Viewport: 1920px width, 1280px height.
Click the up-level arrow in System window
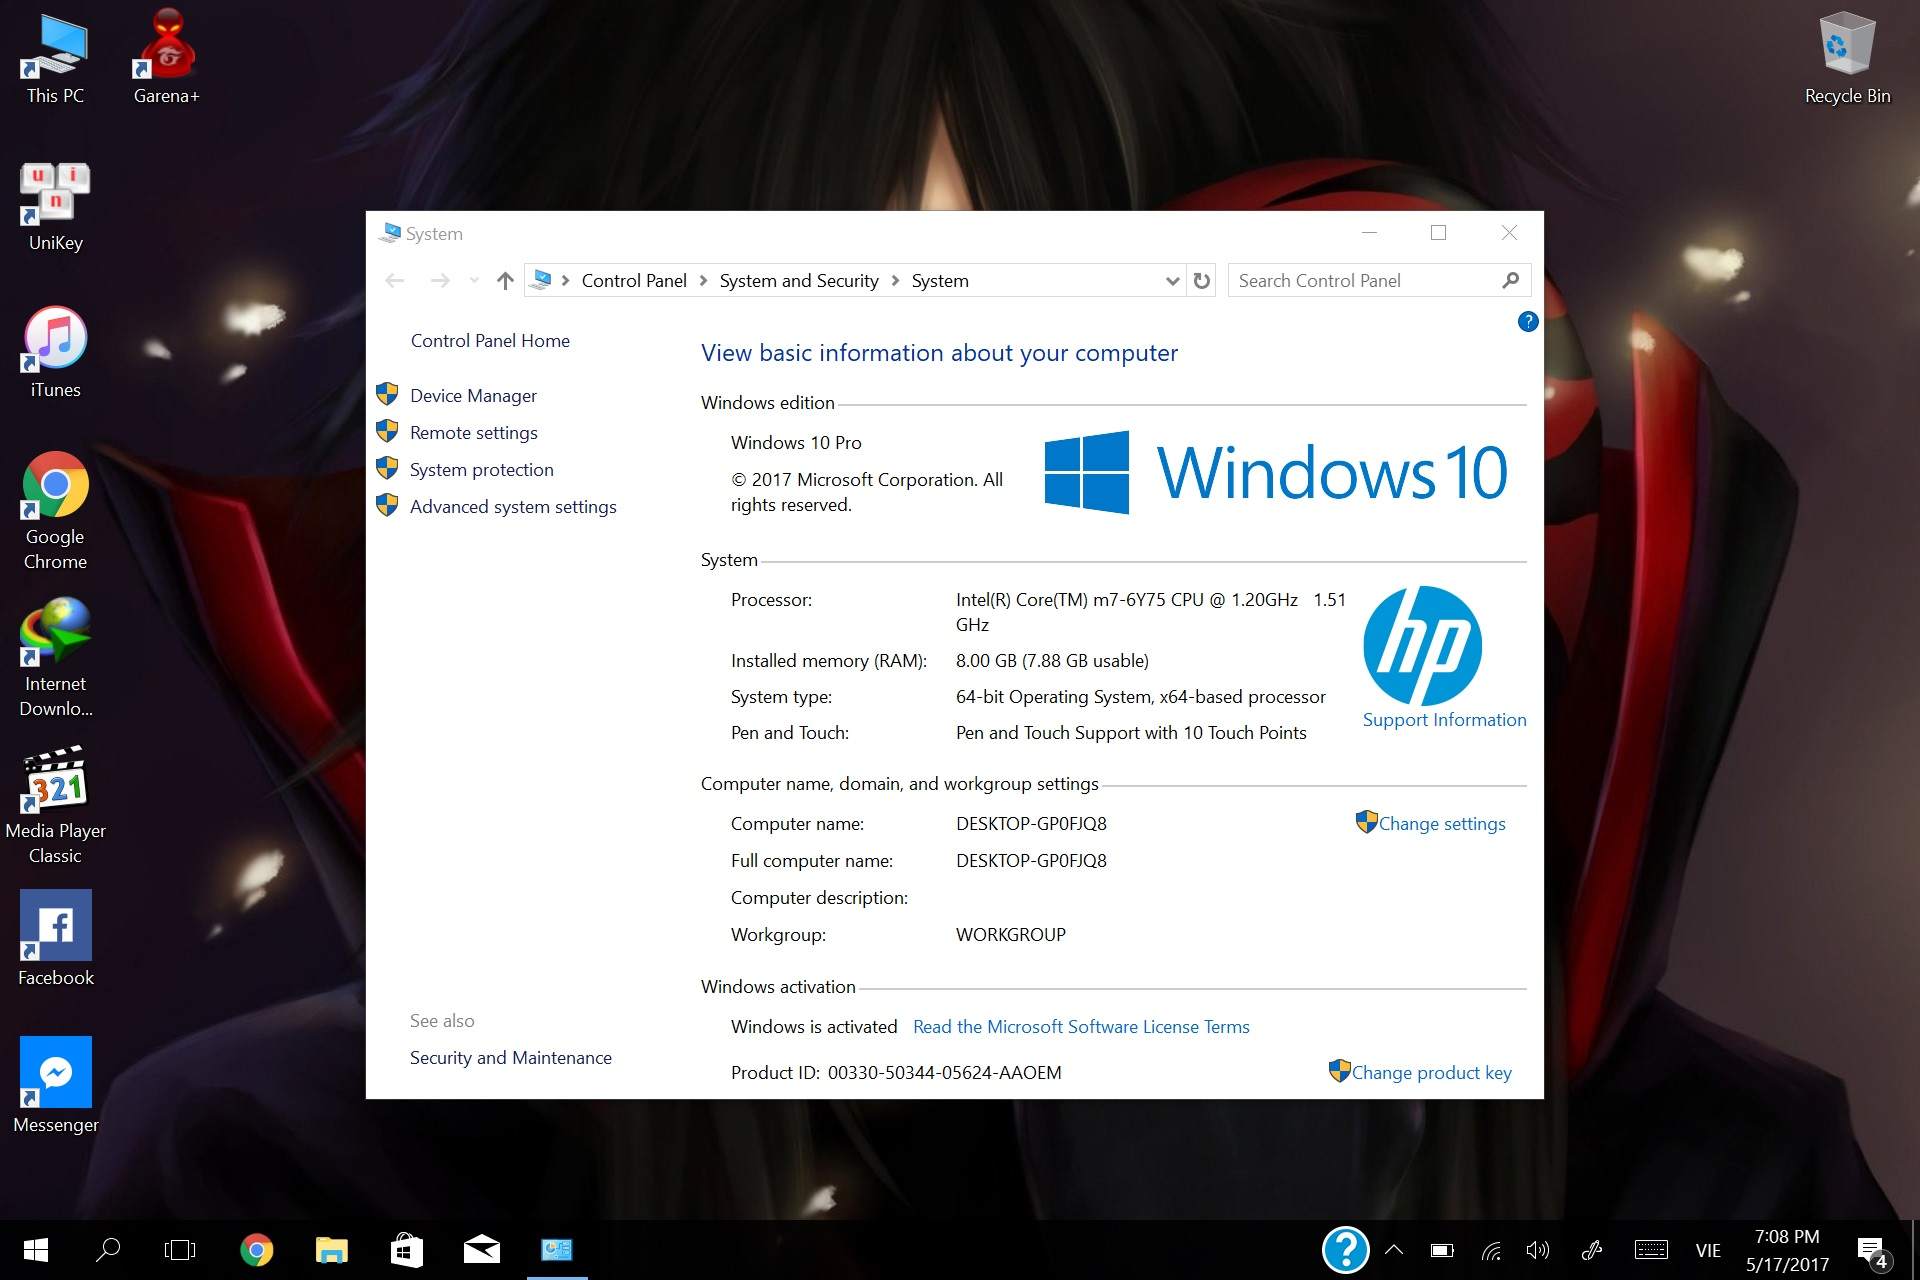pyautogui.click(x=505, y=281)
